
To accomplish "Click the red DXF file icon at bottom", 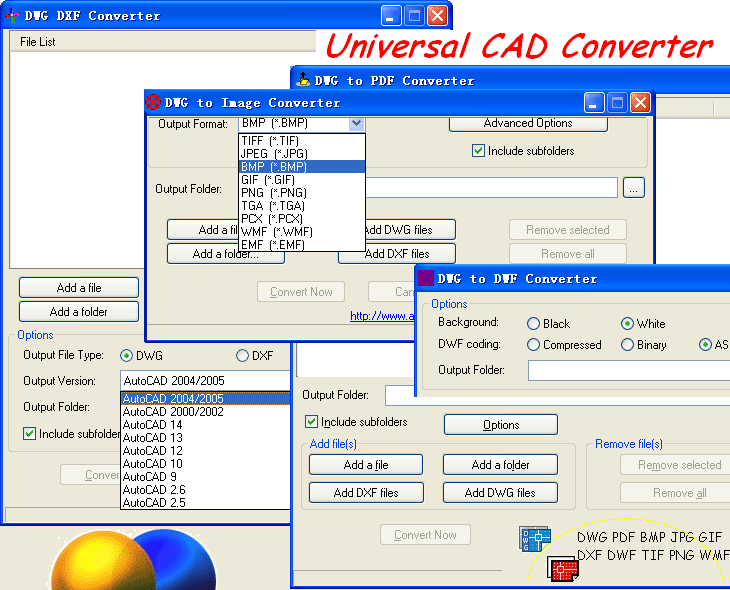I will 563,568.
